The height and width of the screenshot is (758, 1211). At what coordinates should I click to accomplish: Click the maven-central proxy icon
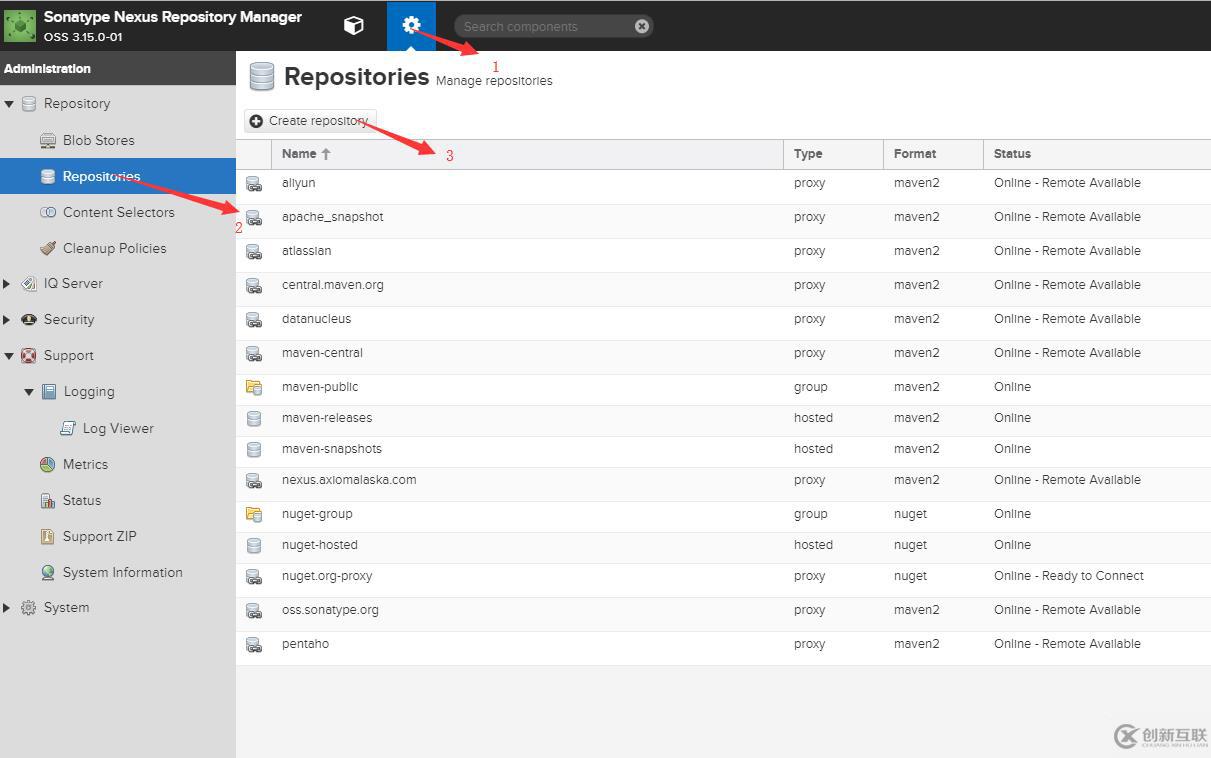point(254,354)
